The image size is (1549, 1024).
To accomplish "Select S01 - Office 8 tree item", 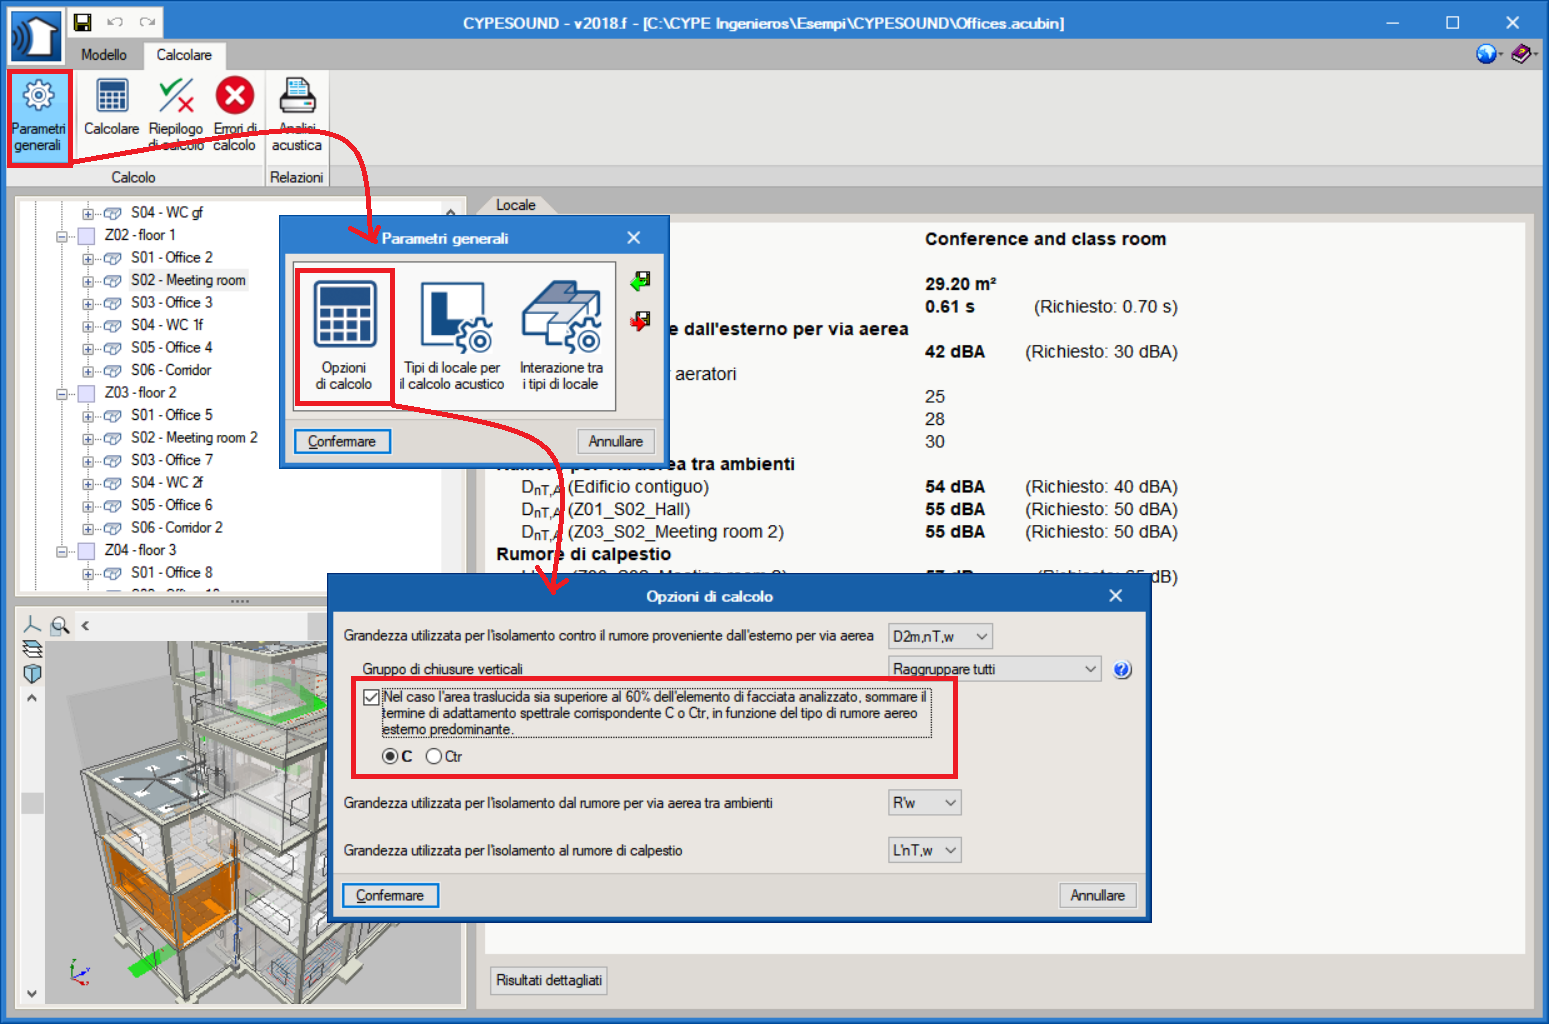I will 172,573.
